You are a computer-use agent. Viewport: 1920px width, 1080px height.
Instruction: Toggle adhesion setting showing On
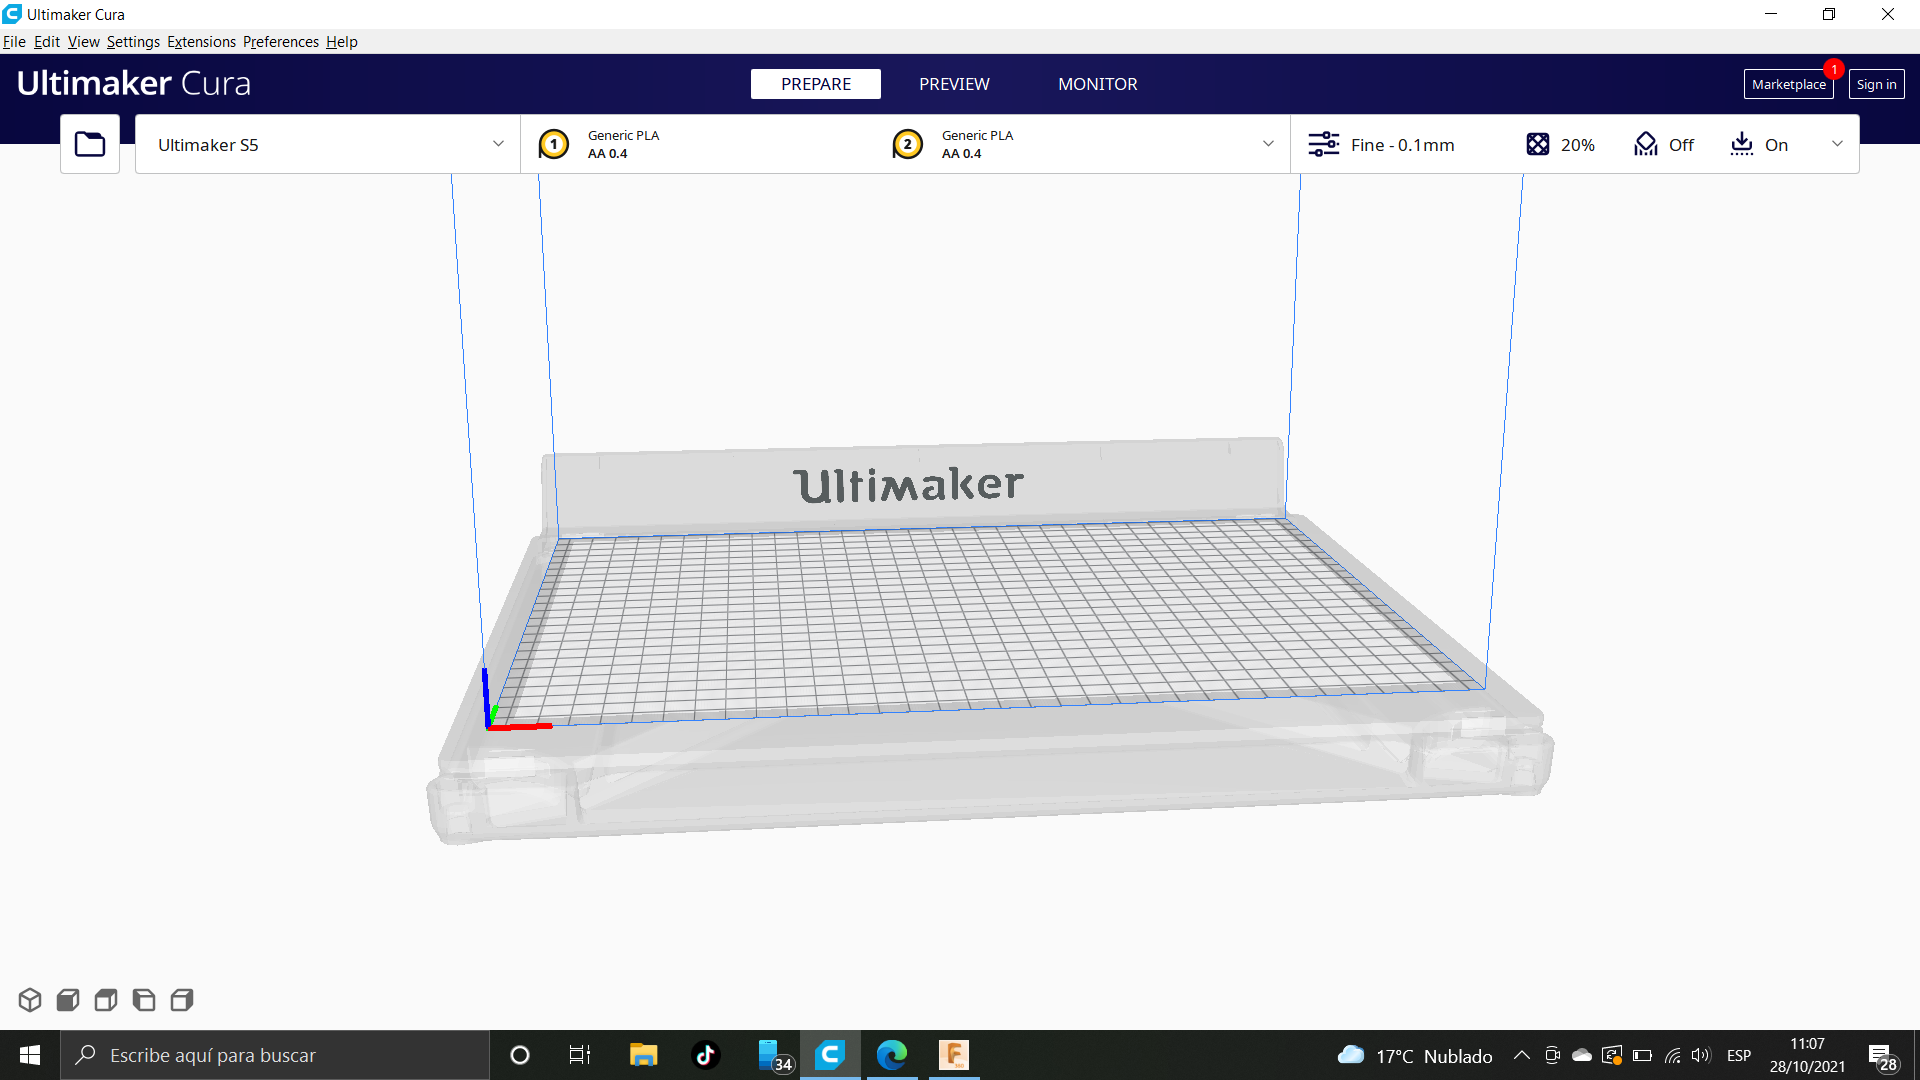click(x=1760, y=145)
